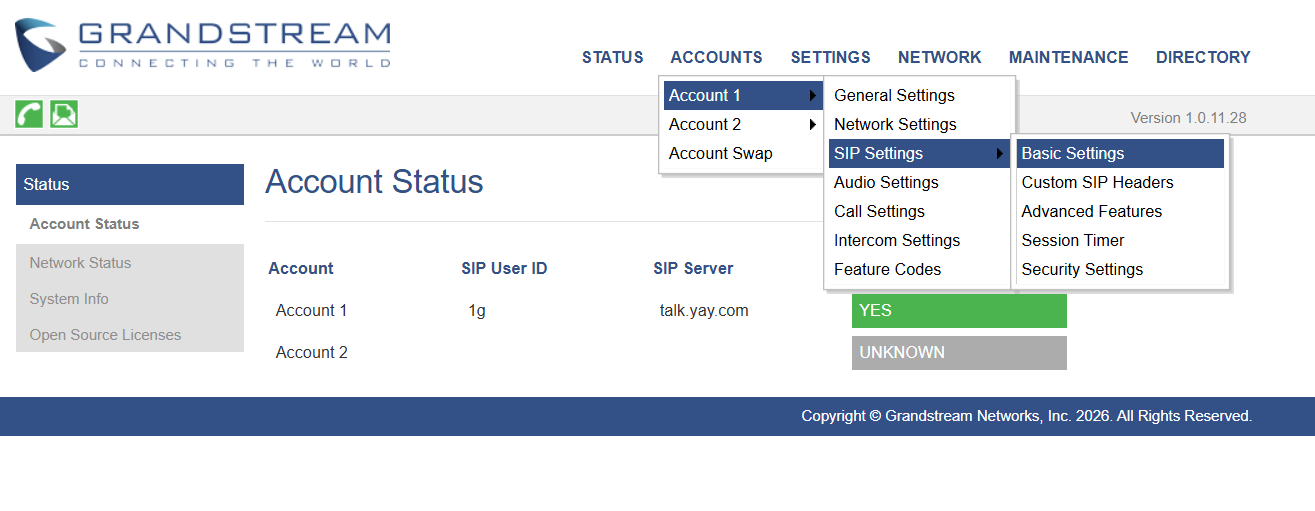Open the SETTINGS menu
This screenshot has height=511, width=1315.
[831, 58]
